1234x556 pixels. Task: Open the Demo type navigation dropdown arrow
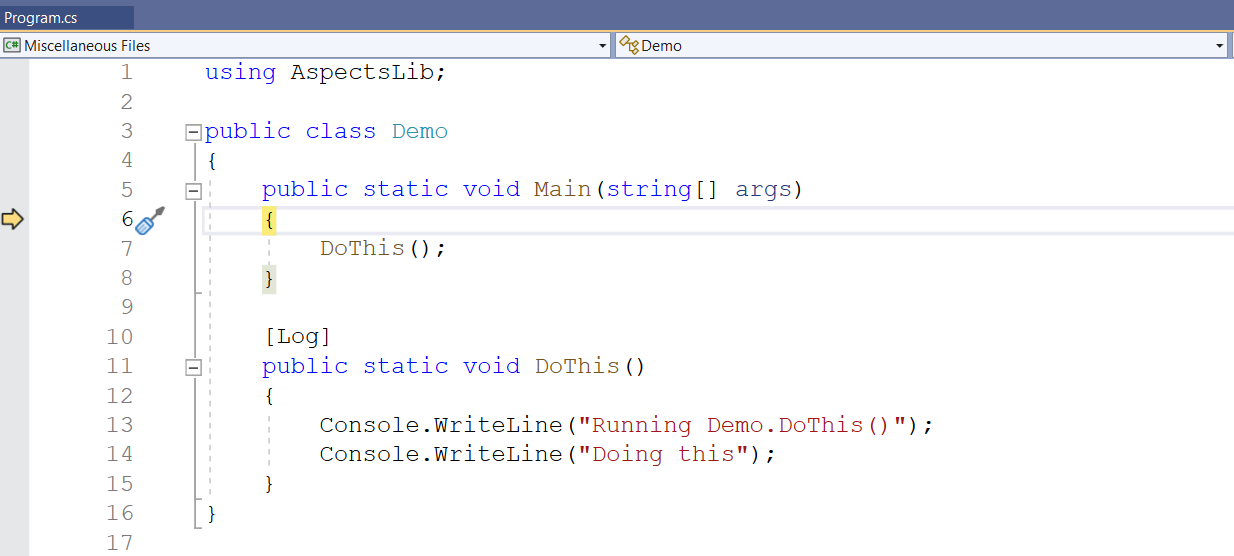click(1219, 46)
